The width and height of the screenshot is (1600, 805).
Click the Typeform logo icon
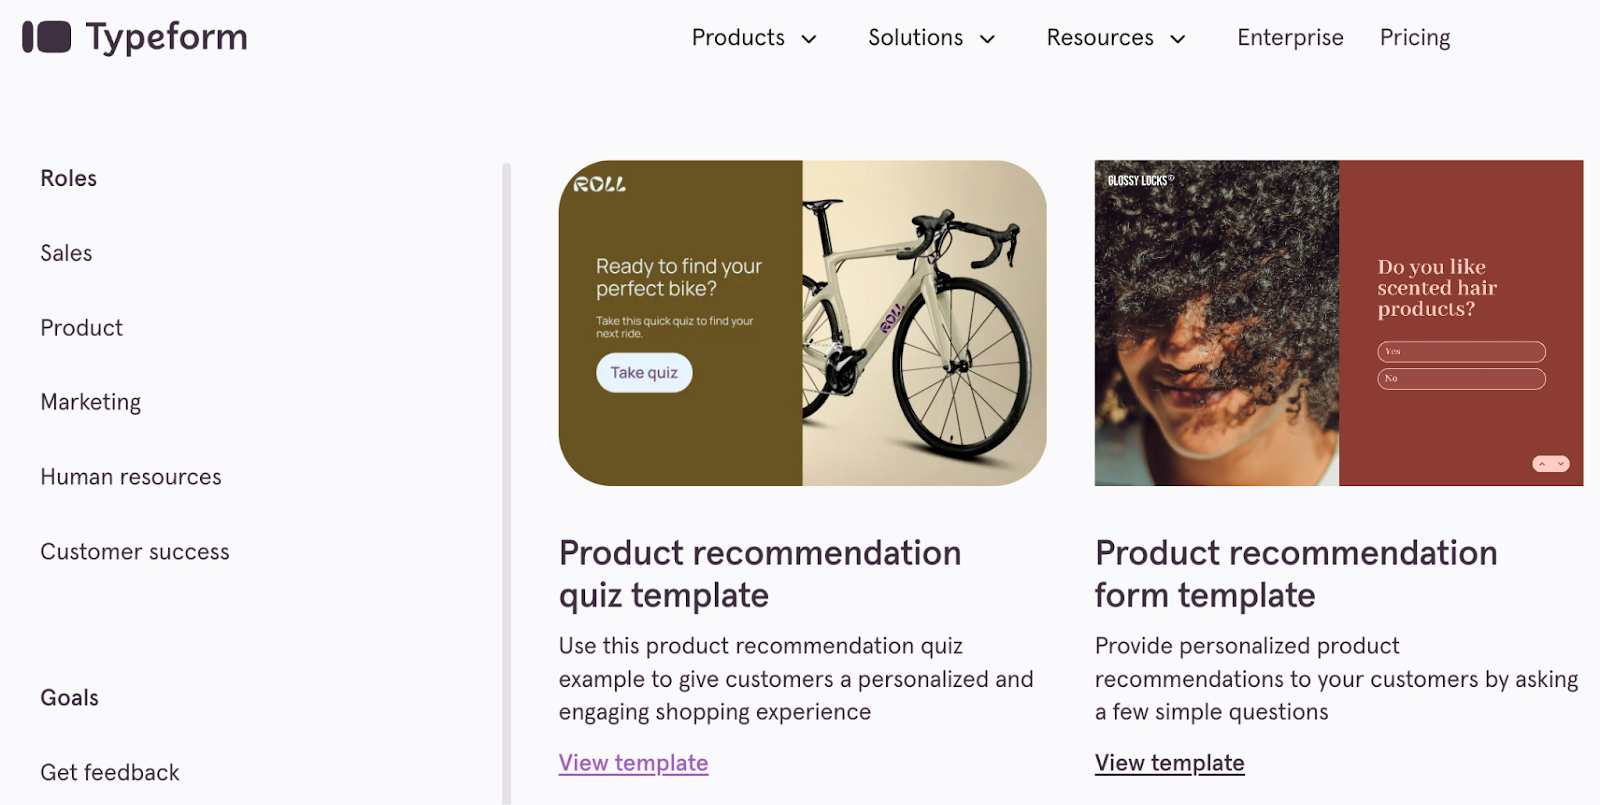pyautogui.click(x=47, y=37)
